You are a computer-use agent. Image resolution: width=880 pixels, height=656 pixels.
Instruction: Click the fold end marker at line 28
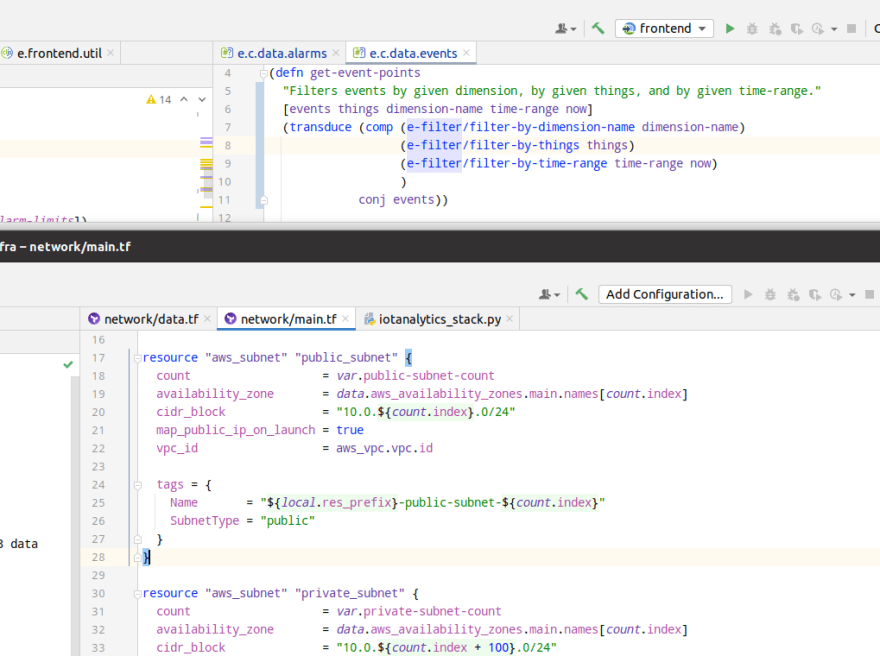[138, 557]
